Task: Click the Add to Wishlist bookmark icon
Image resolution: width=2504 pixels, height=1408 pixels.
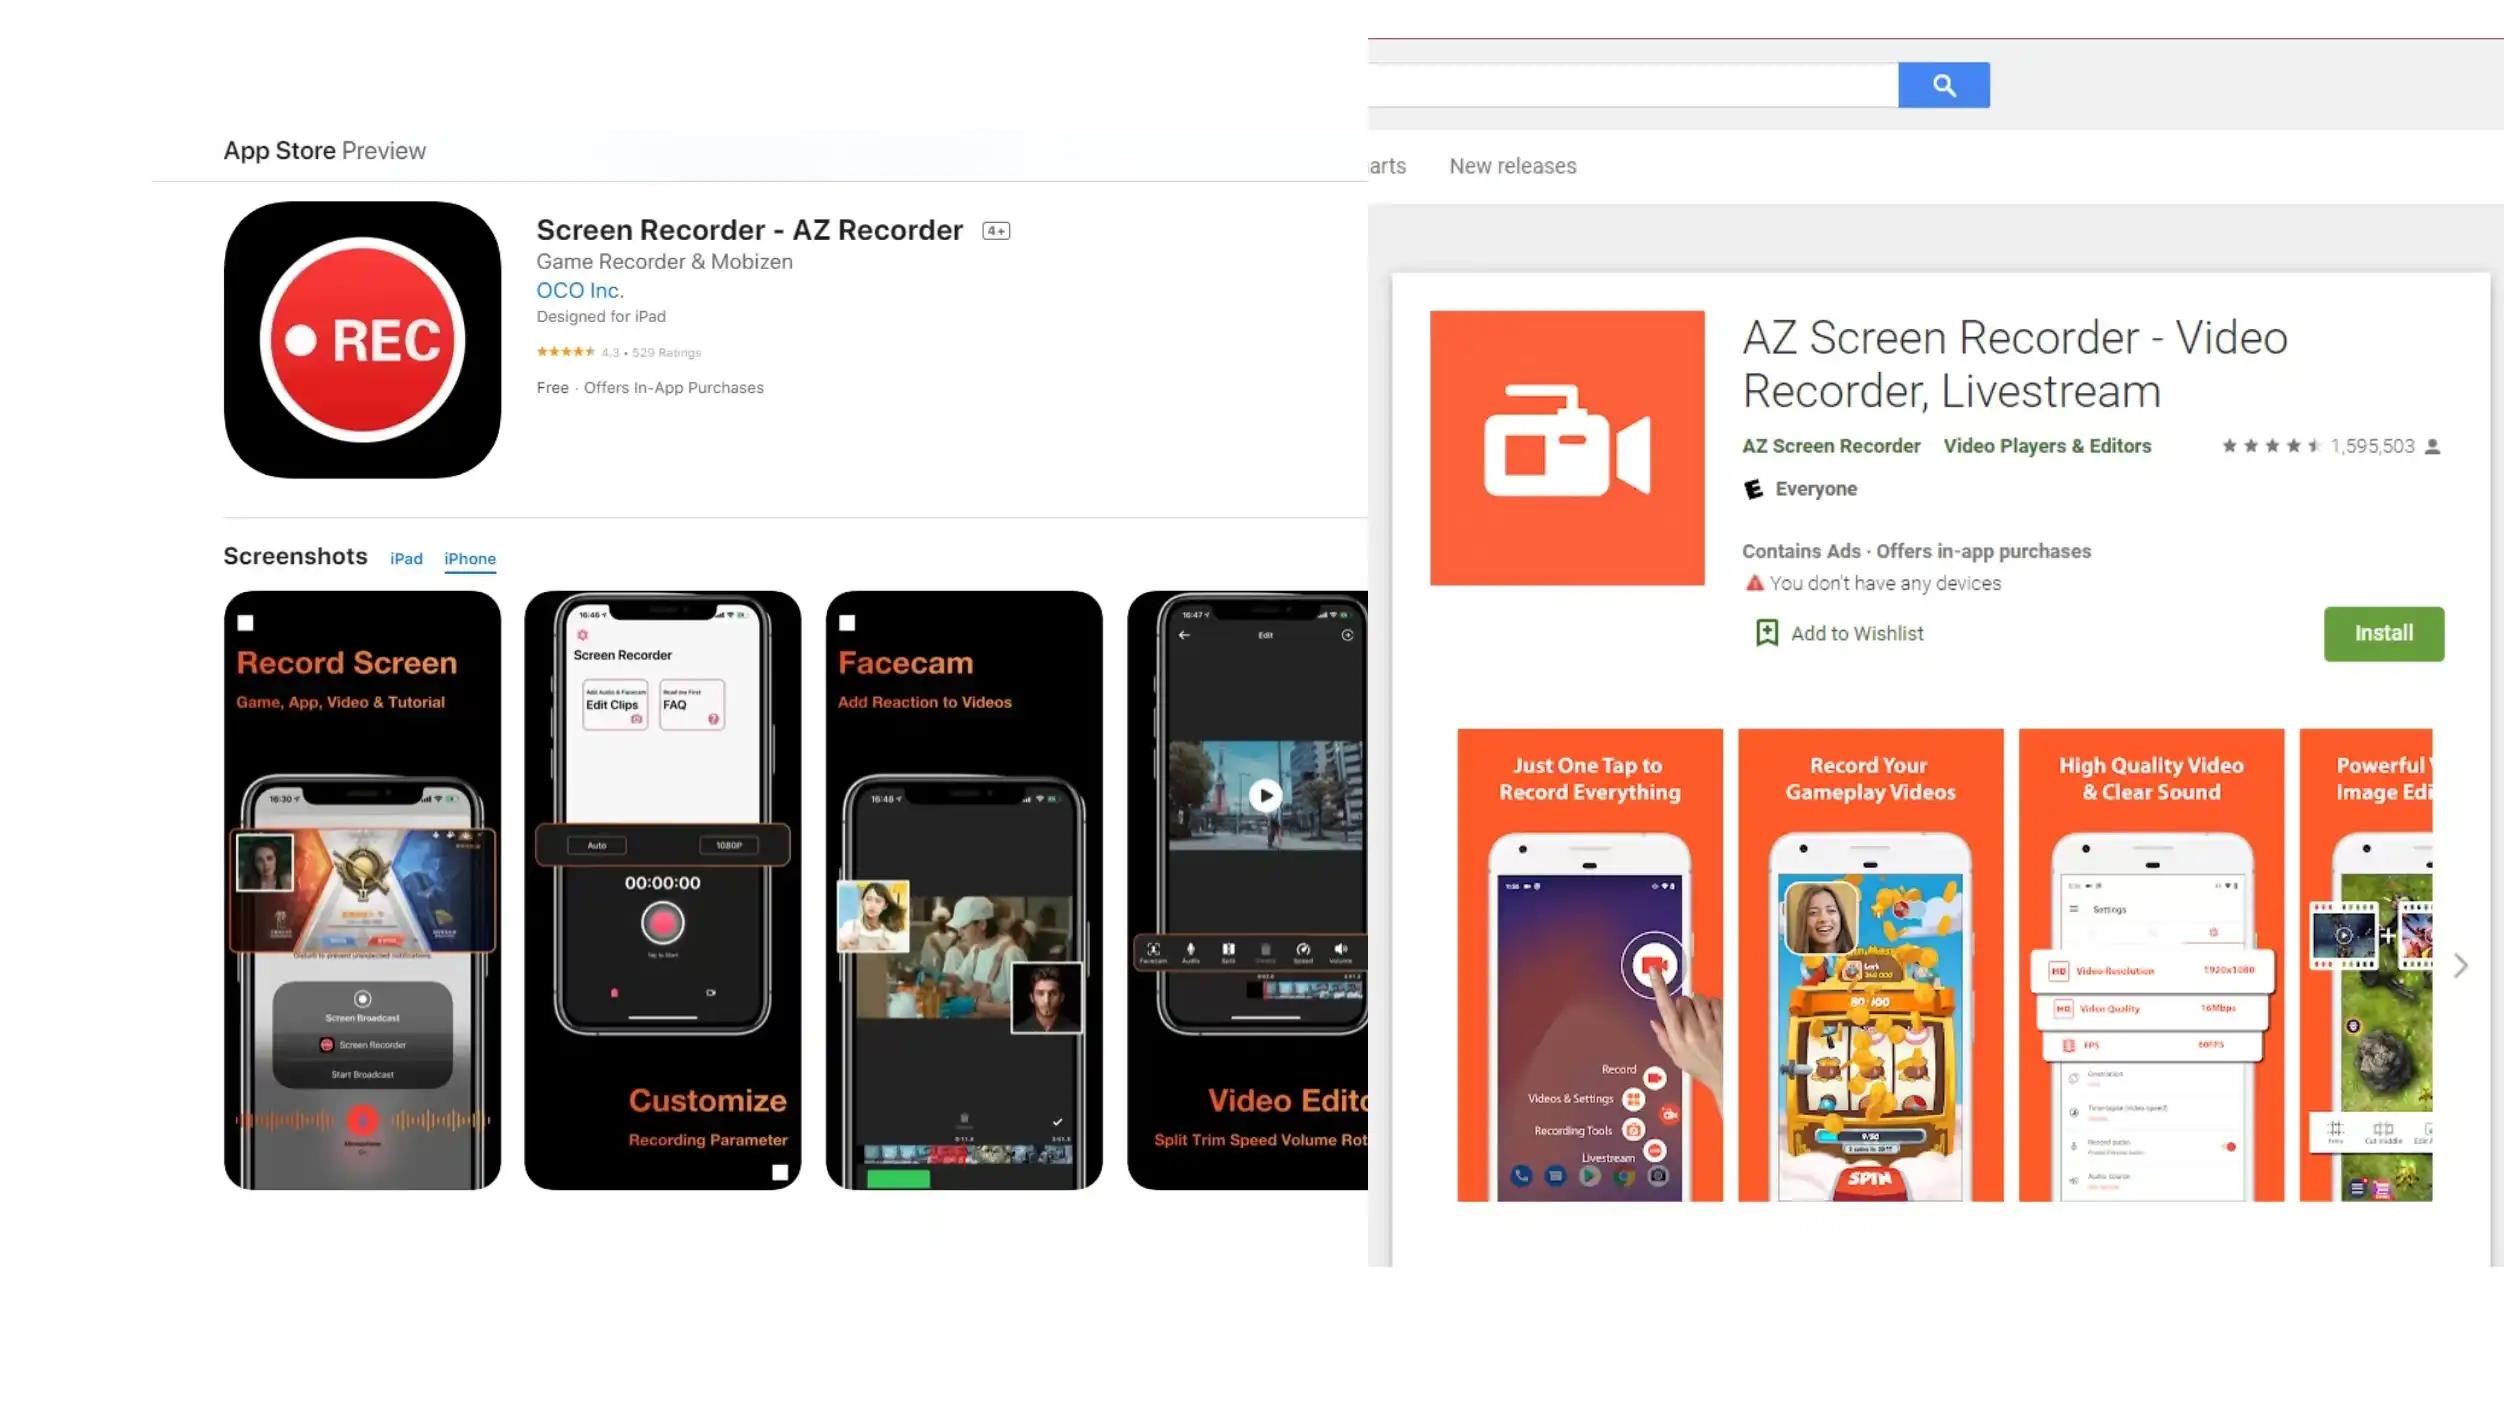Action: 1766,633
